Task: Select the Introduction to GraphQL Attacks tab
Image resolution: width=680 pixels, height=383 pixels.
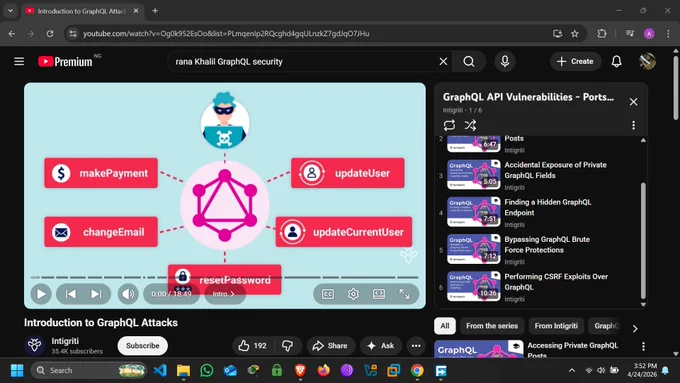Action: tap(82, 11)
